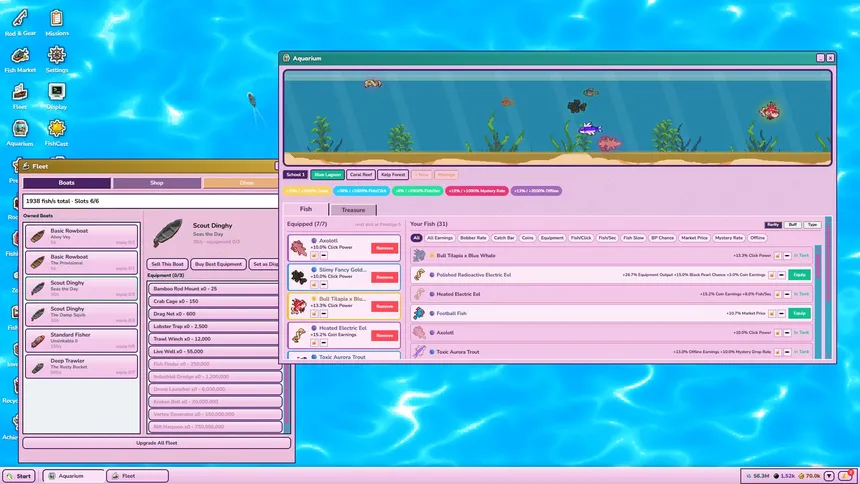This screenshot has height=484, width=860.
Task: Select the Scout Dinghy Seas the Day boat
Action: (81, 289)
